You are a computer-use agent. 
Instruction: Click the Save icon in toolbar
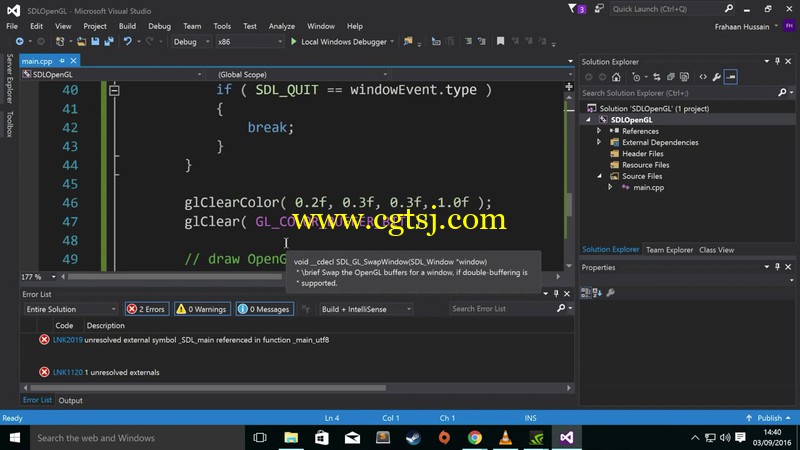point(95,41)
